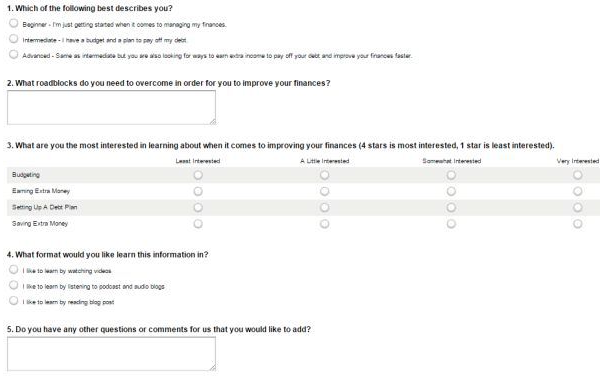Mark Setting Up A Debt Plan A Little Interested

(324, 207)
